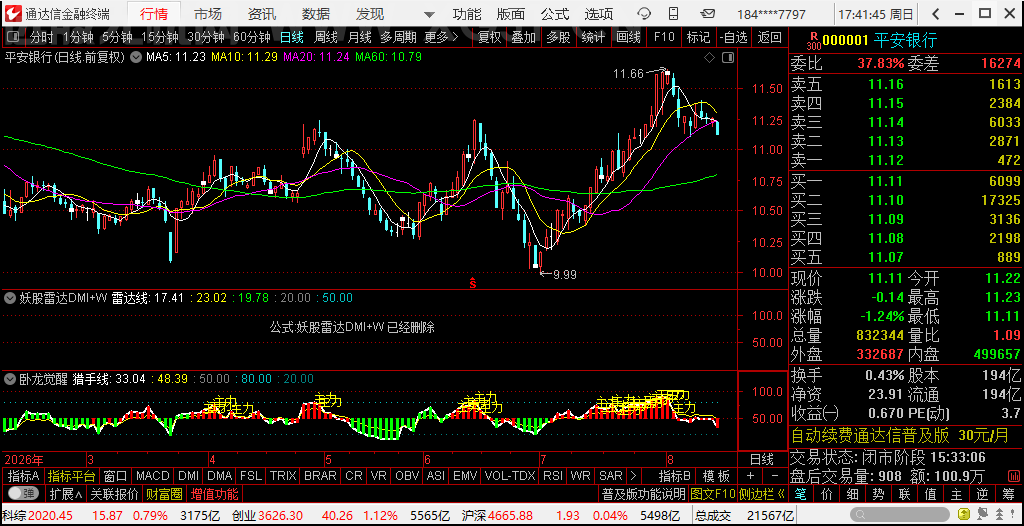Select the RSI indicator tab

tap(552, 476)
